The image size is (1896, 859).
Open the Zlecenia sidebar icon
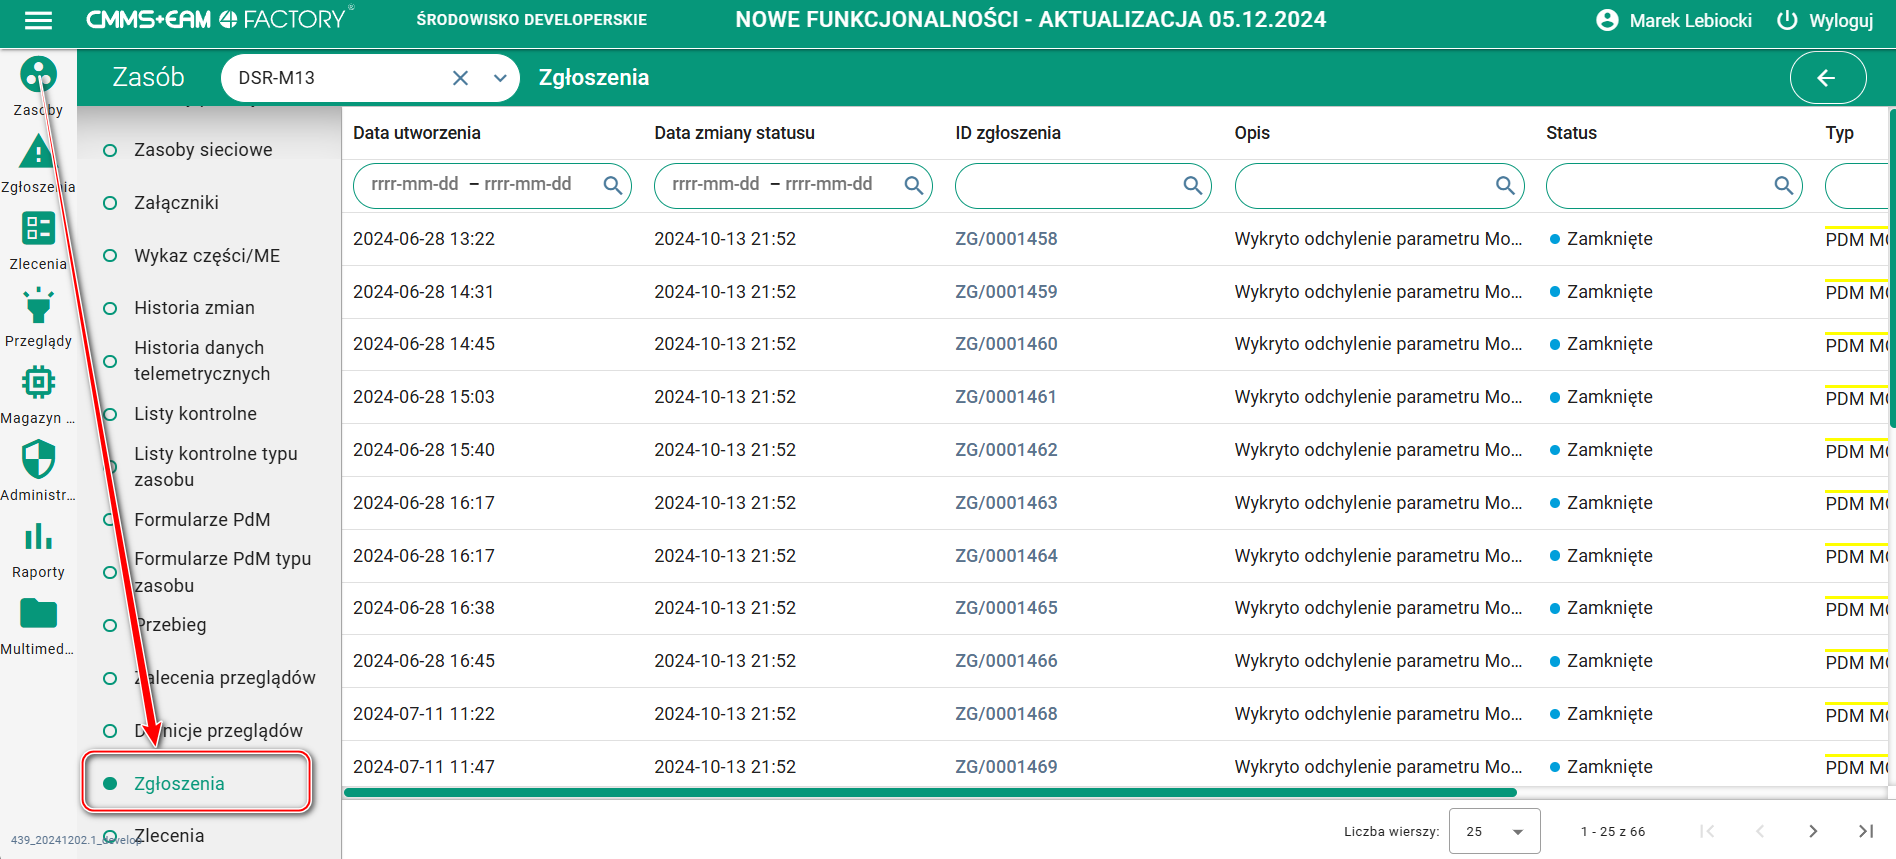click(x=38, y=229)
